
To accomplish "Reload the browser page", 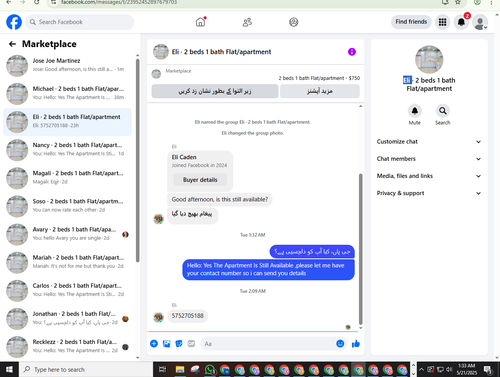I will click(x=37, y=2).
